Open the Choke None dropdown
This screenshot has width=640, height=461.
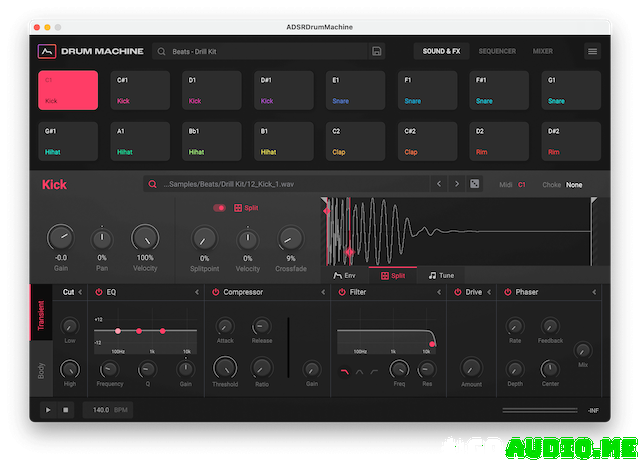[x=574, y=185]
